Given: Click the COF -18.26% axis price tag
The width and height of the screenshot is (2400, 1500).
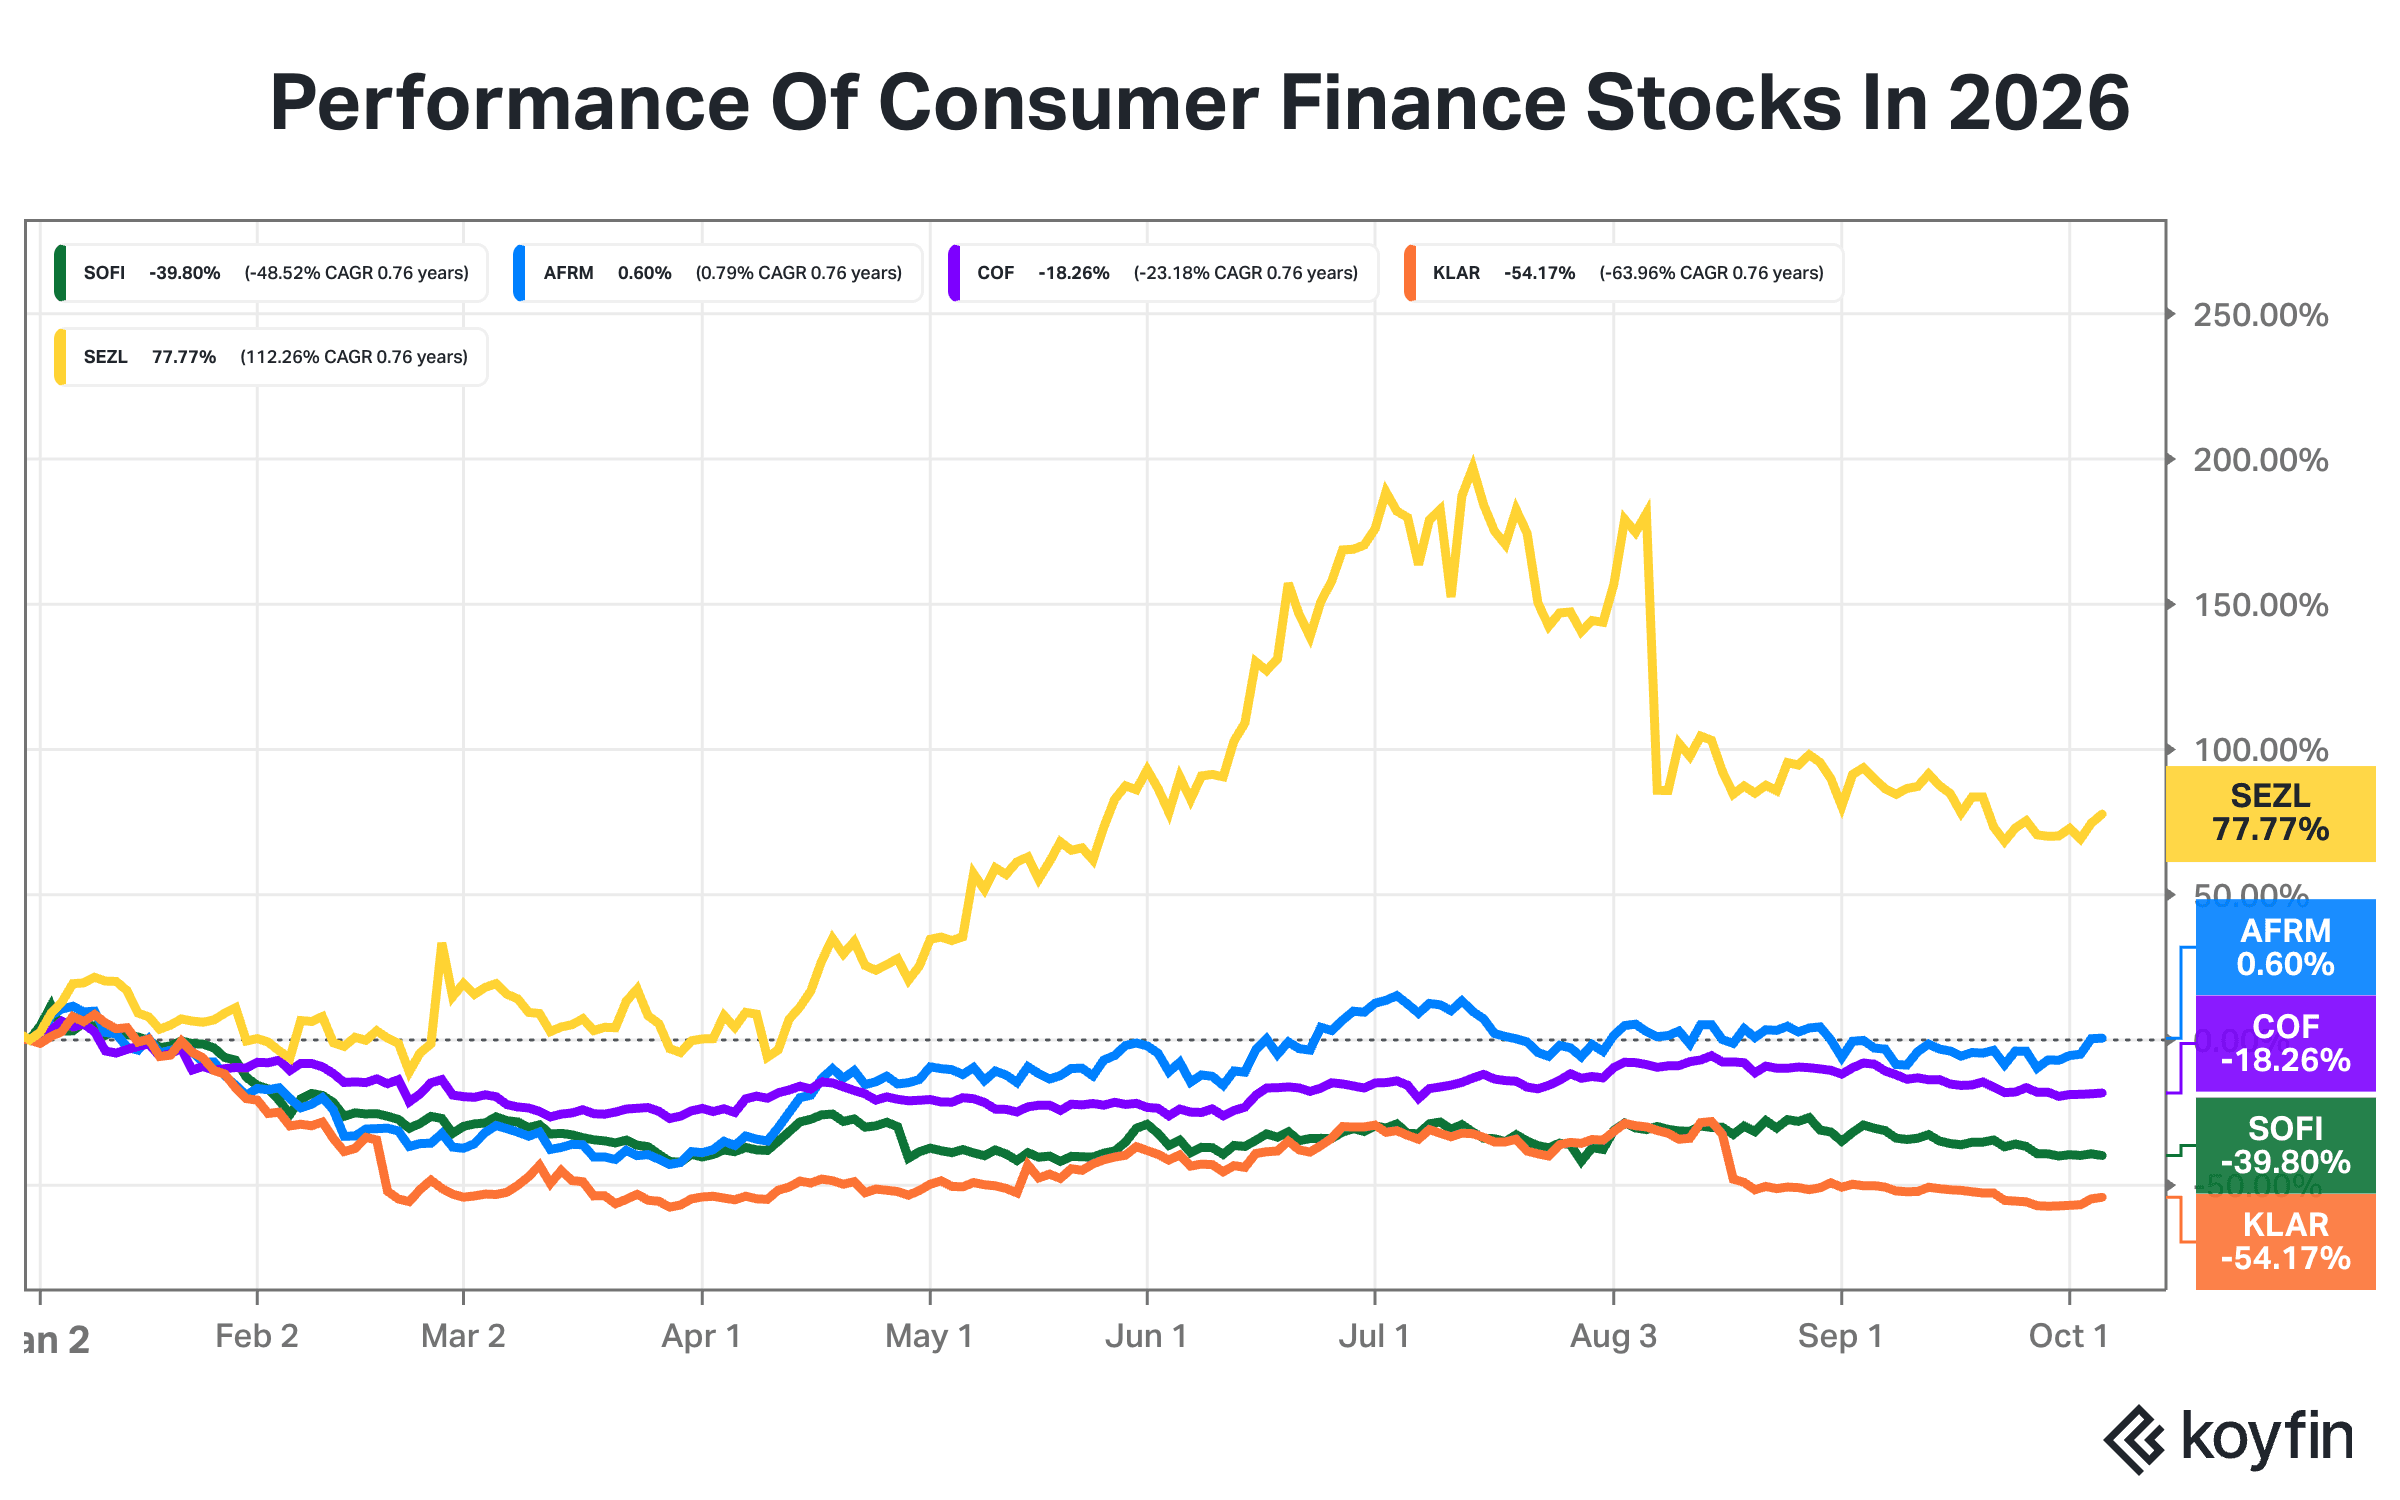Looking at the screenshot, I should point(2285,1043).
